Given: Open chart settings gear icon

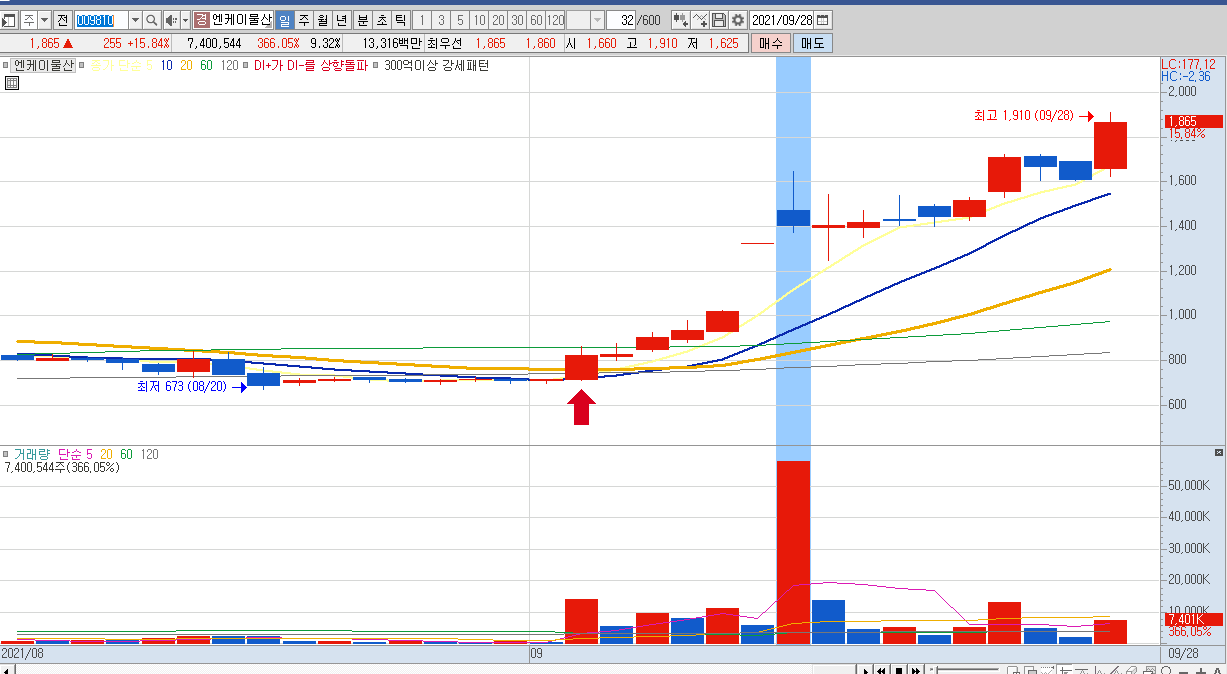Looking at the screenshot, I should pos(738,20).
